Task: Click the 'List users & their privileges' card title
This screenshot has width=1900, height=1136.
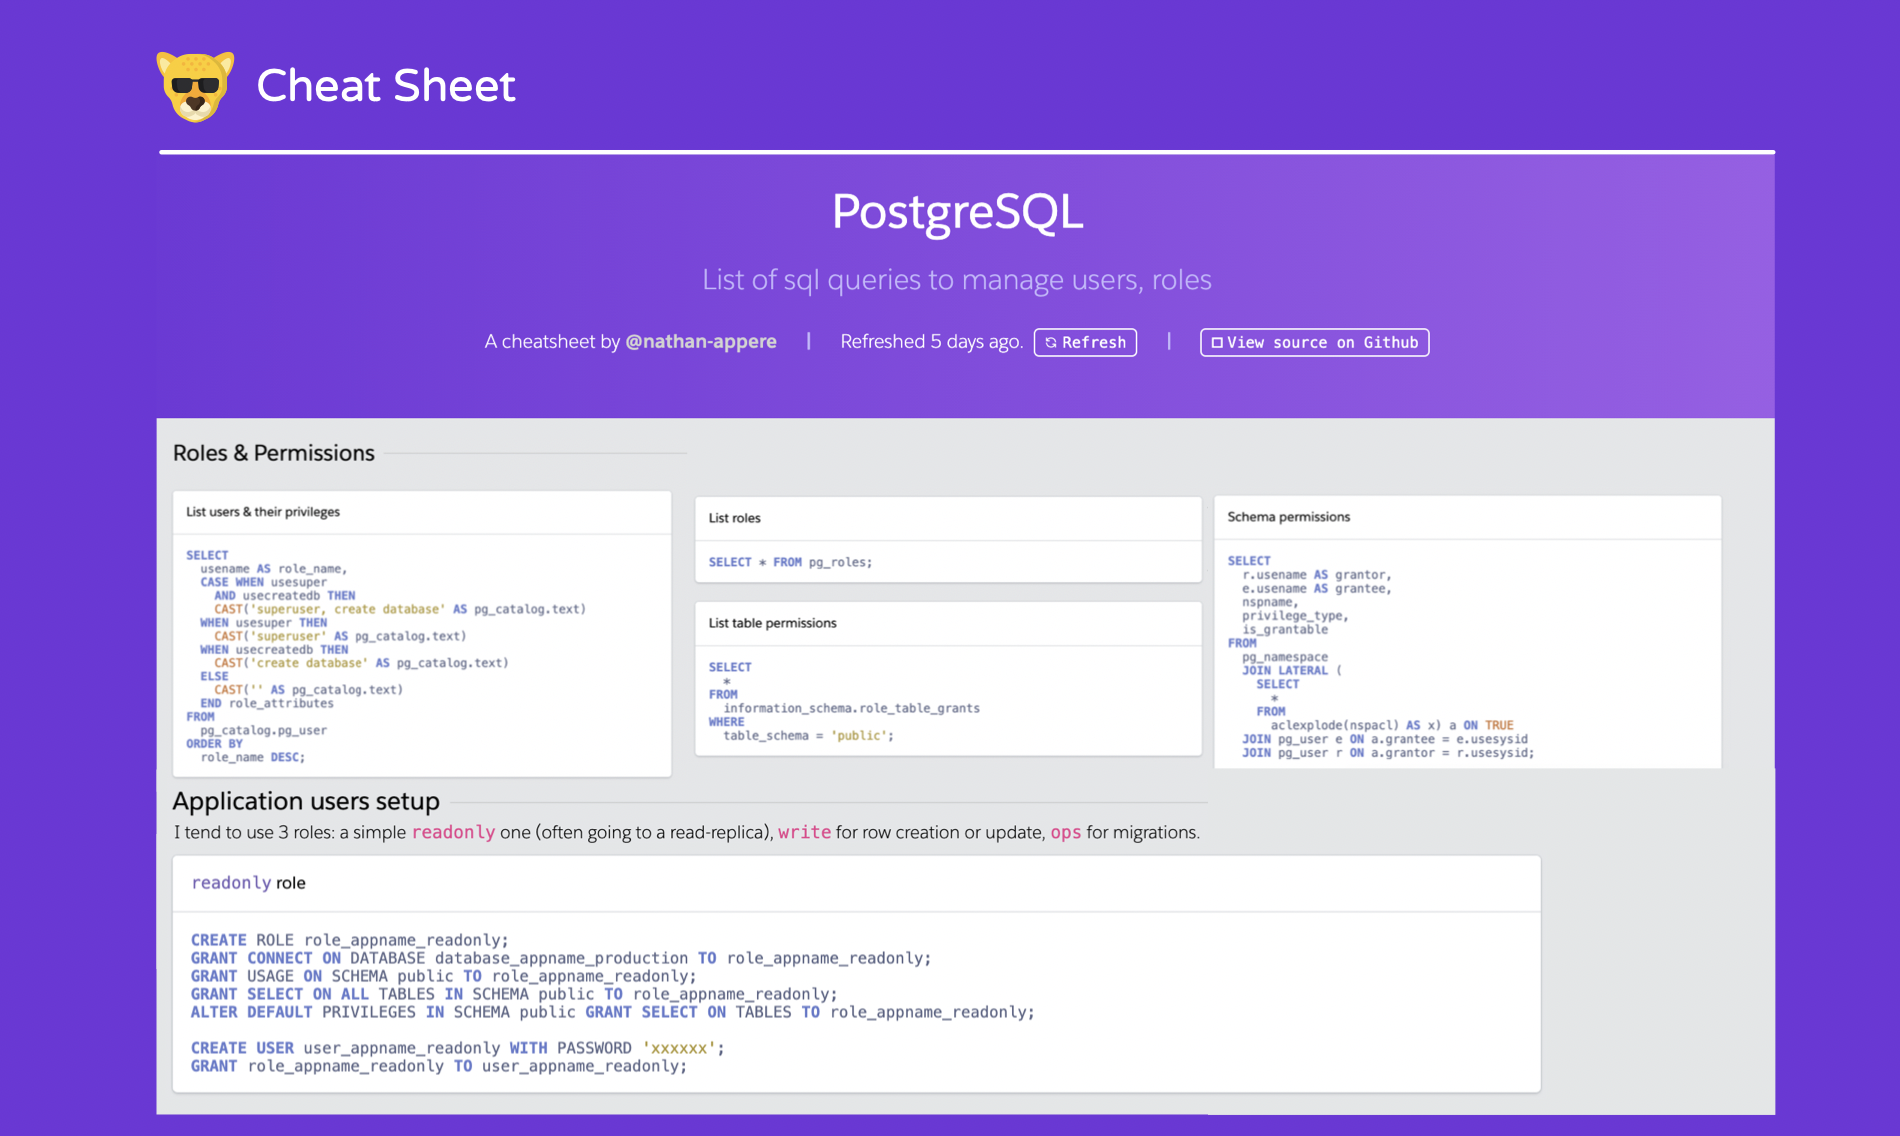Action: tap(263, 512)
